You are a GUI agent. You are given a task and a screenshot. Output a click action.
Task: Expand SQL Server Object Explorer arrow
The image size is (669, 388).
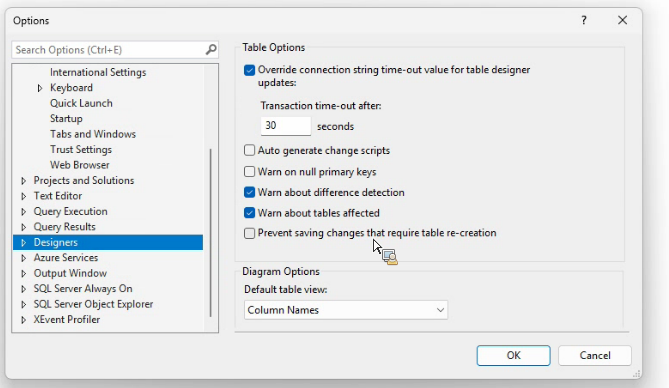[x=23, y=304]
